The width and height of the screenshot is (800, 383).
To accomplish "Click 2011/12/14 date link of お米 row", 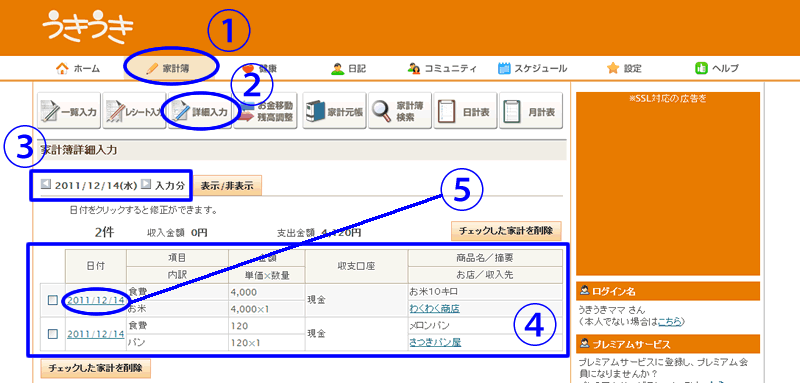I will 96,300.
